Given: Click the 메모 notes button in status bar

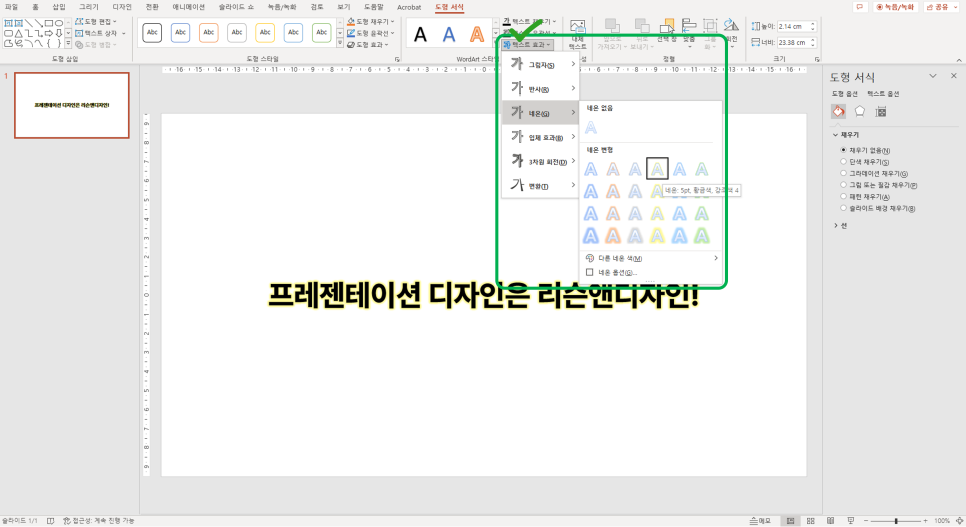Looking at the screenshot, I should coord(760,521).
